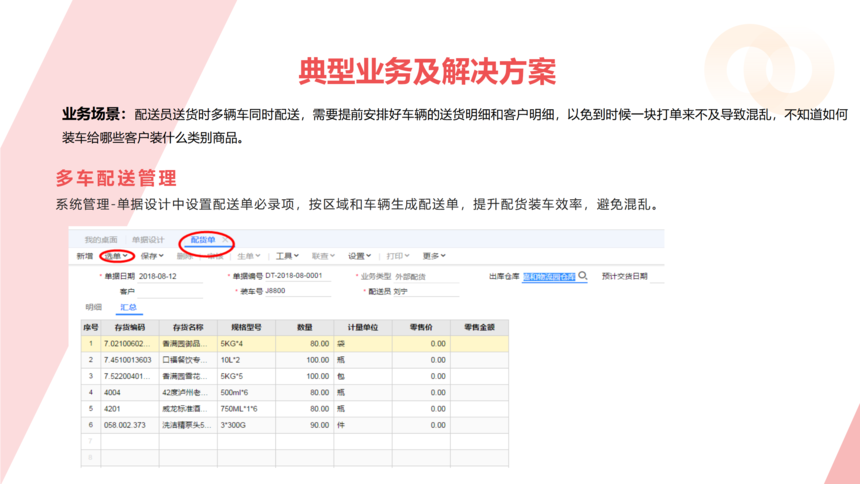Select the 4201 inventory code cell
Image resolution: width=860 pixels, height=484 pixels.
tap(130, 409)
